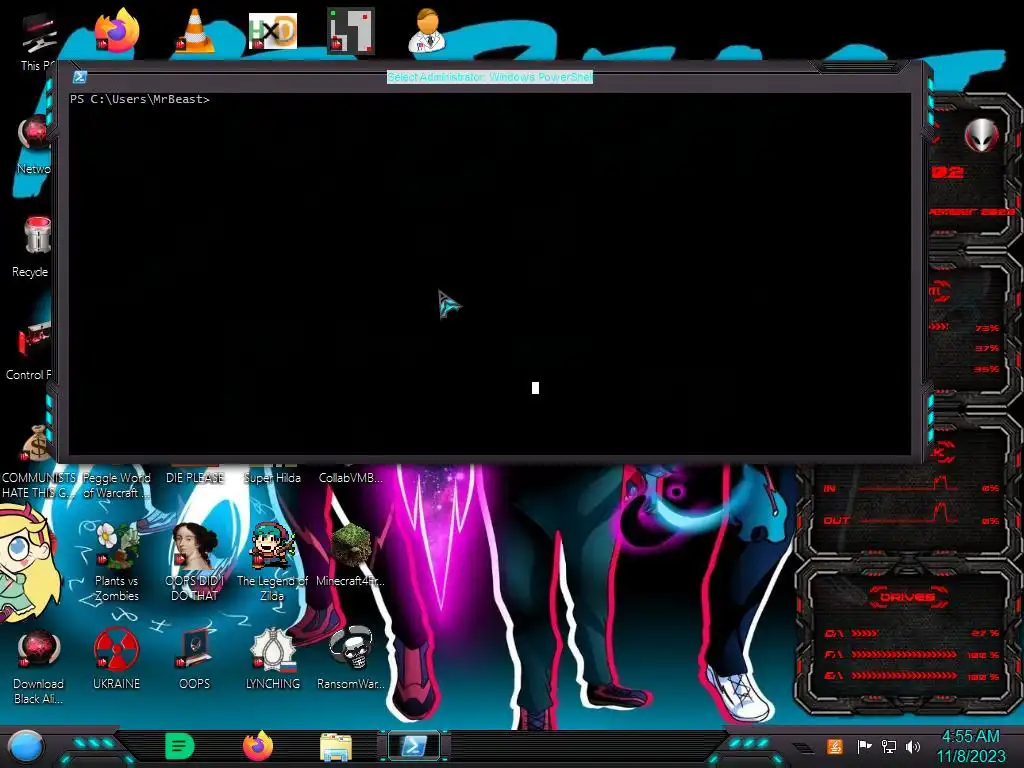1024x768 pixels.
Task: Open the Firefox desktop shortcut
Action: pos(116,31)
